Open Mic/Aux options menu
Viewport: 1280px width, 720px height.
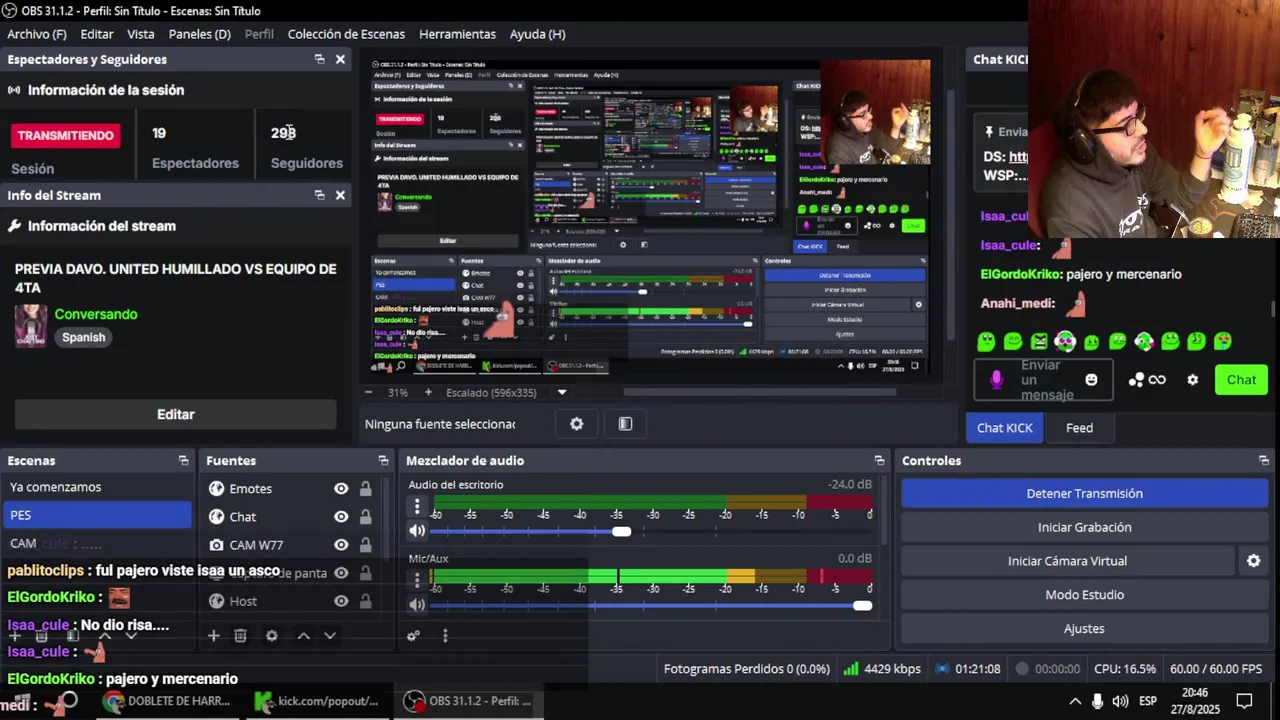coord(417,581)
